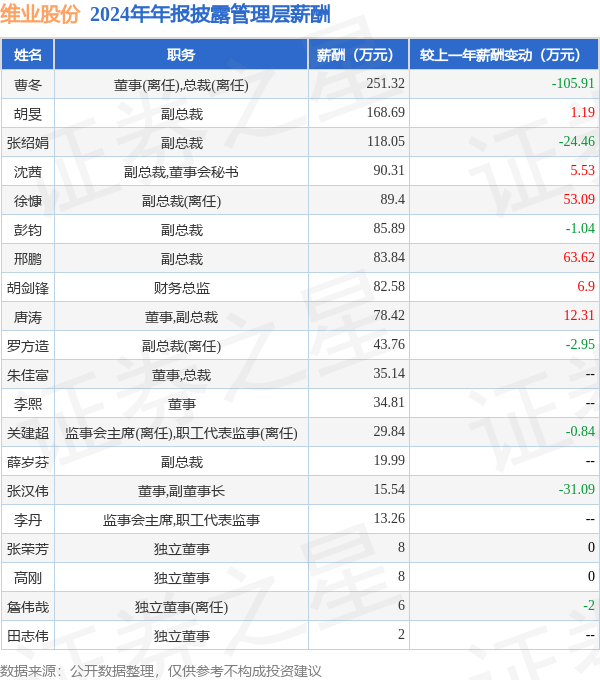
Task: Select the name 唐涛
Action: pos(28,317)
